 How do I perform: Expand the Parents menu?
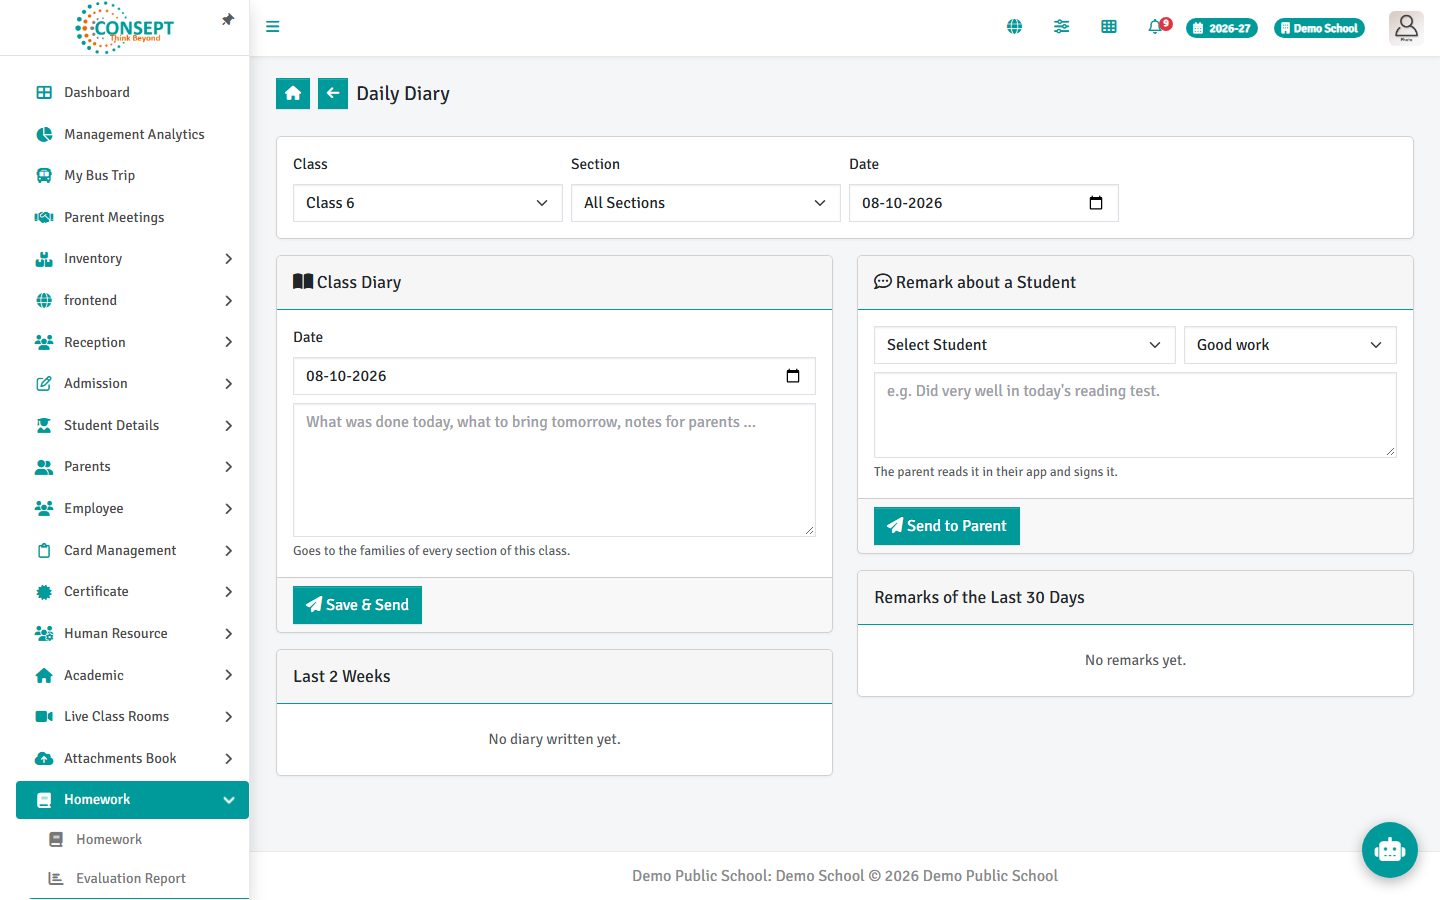(132, 467)
